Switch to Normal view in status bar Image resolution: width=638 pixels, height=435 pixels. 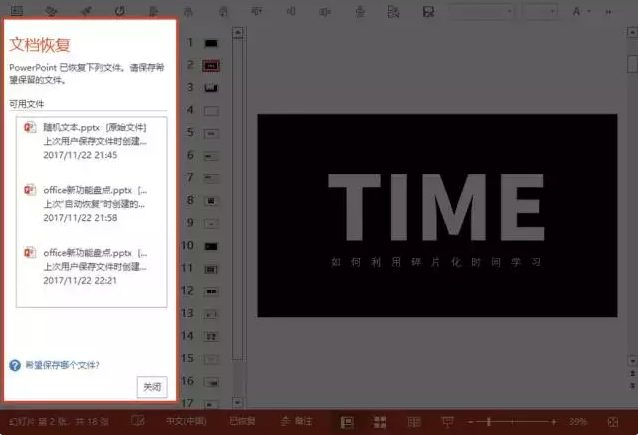coord(347,422)
